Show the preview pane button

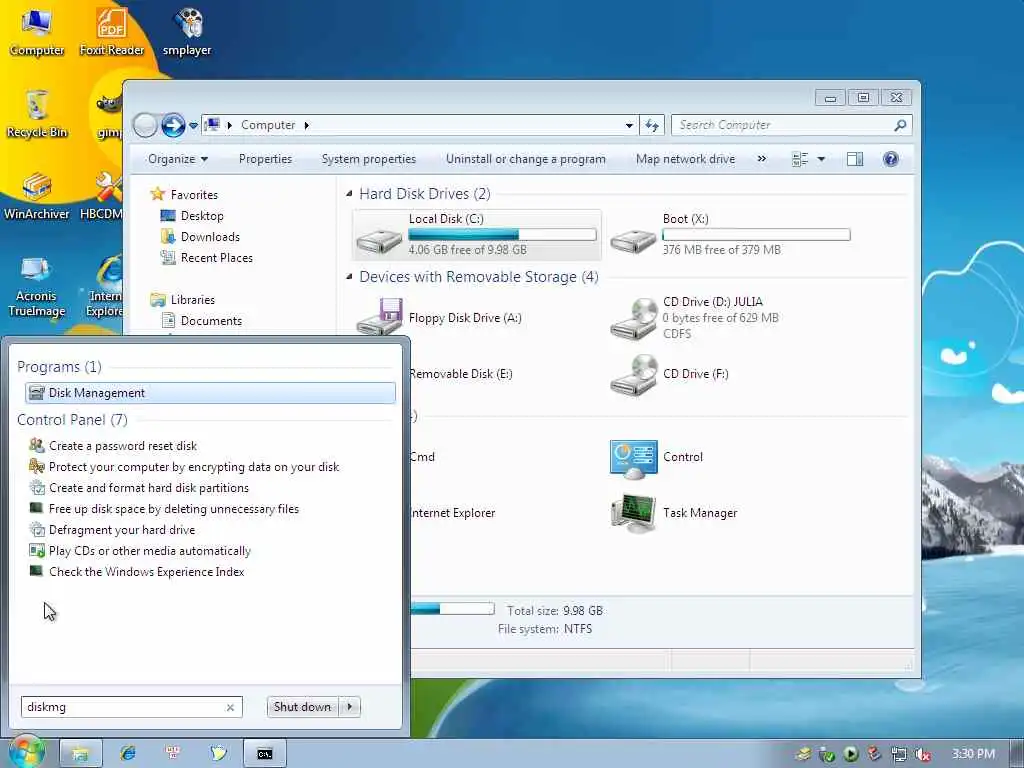[x=854, y=159]
